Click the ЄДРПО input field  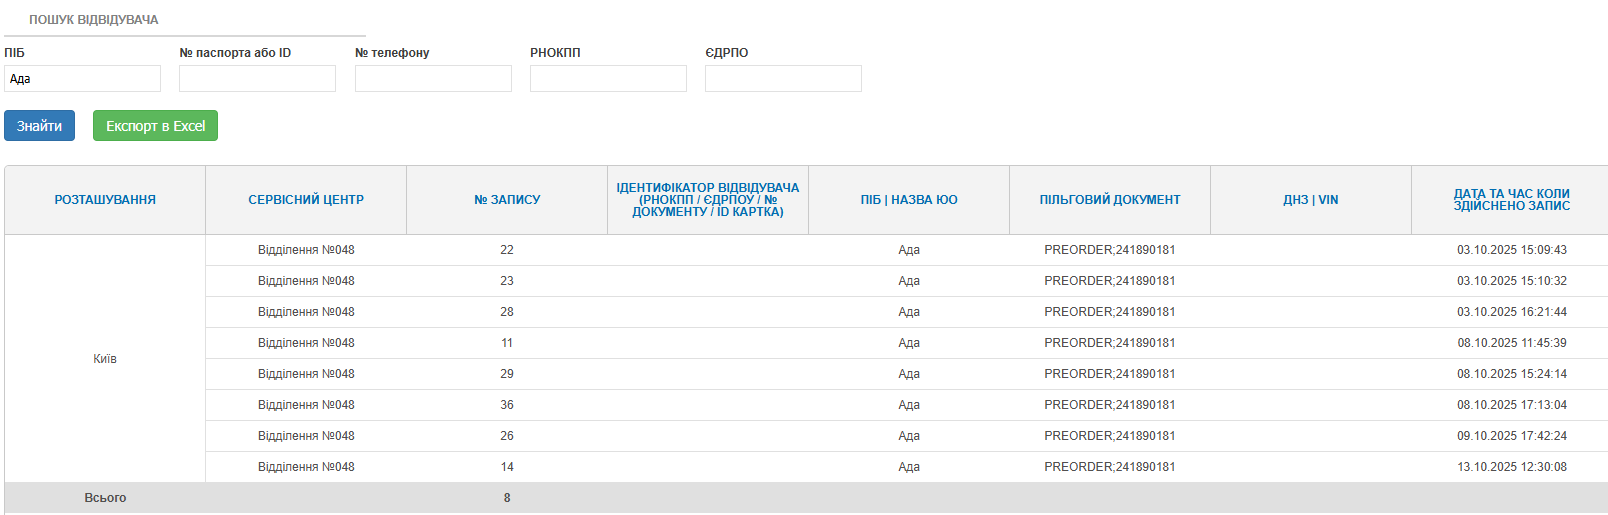pyautogui.click(x=783, y=79)
